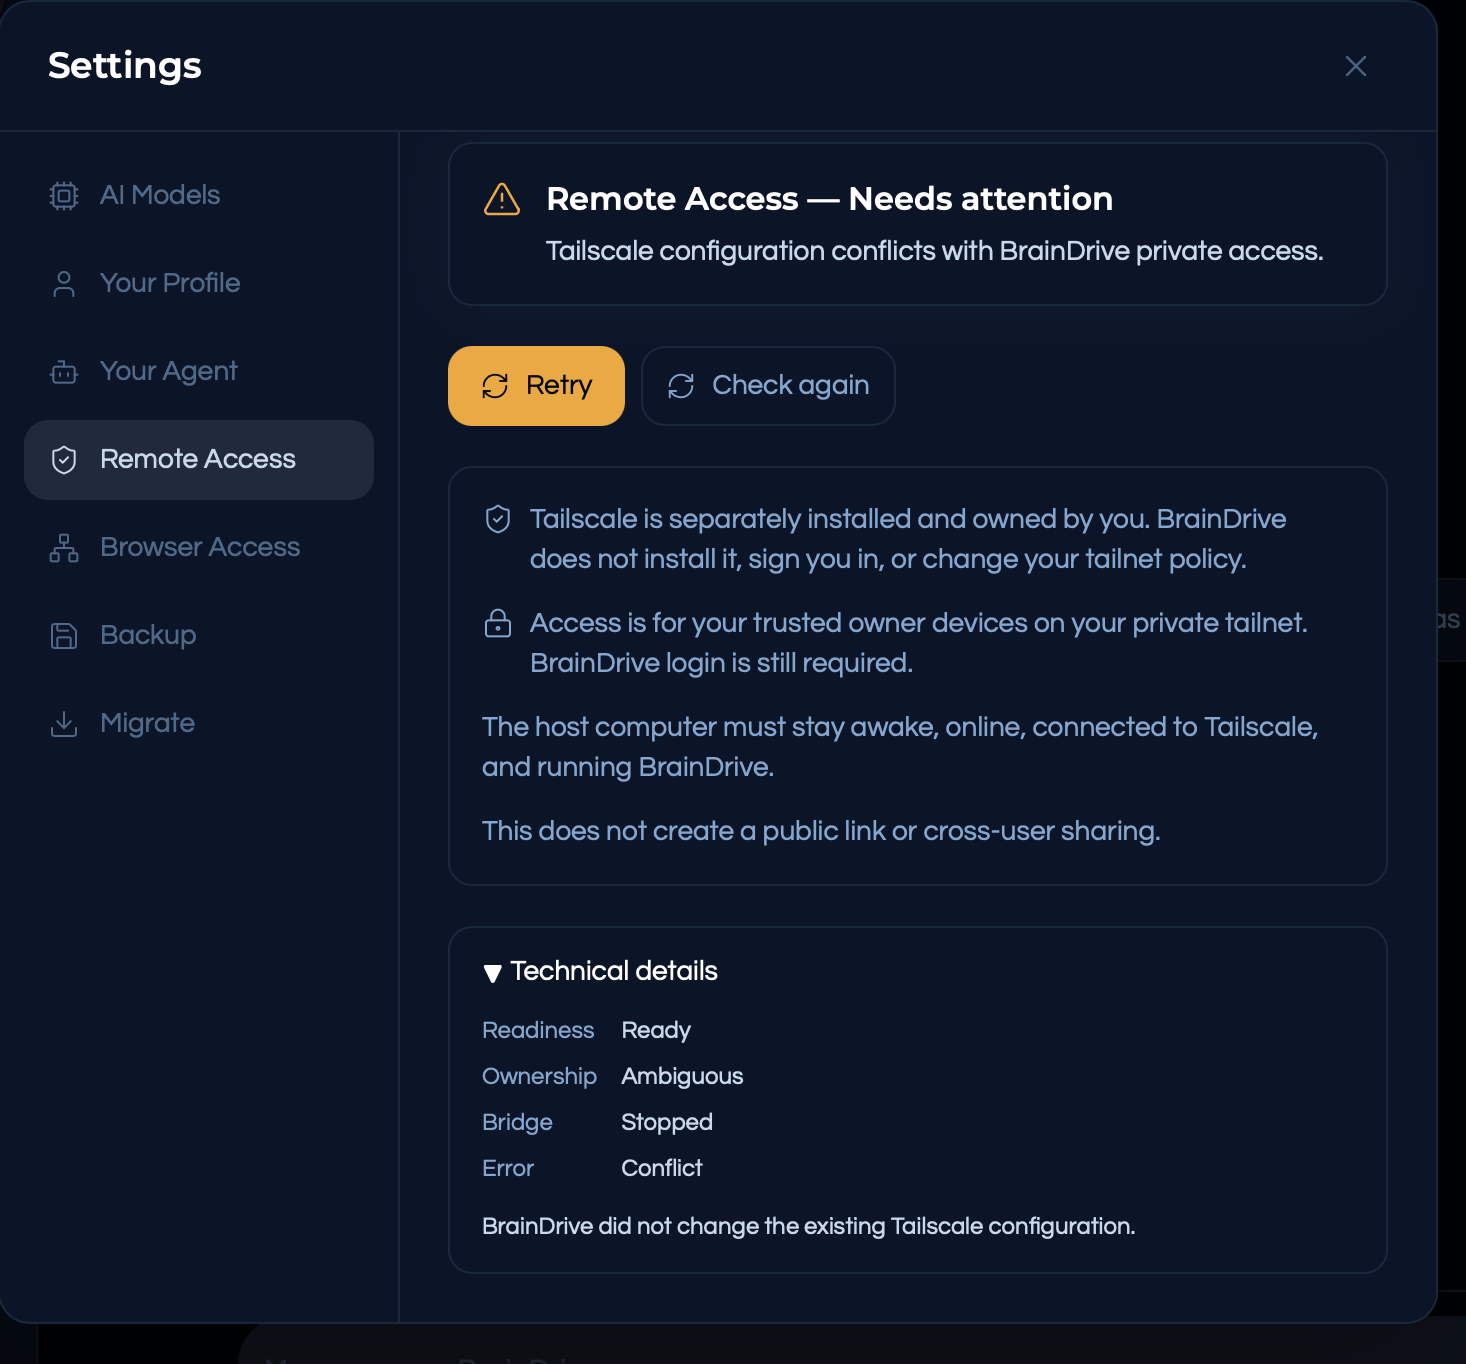Image resolution: width=1466 pixels, height=1364 pixels.
Task: Open the AI Models settings section
Action: pos(199,195)
